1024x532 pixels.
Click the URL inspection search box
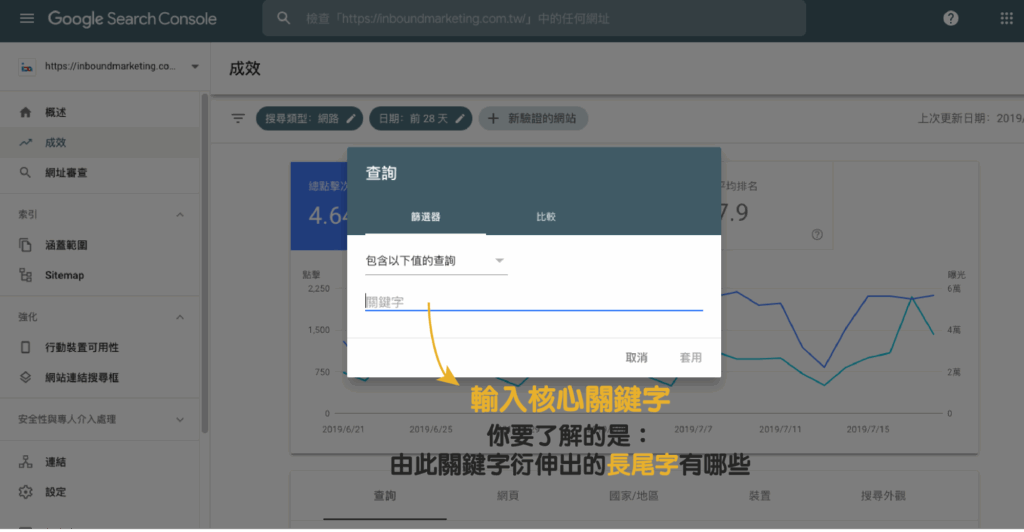tap(534, 18)
